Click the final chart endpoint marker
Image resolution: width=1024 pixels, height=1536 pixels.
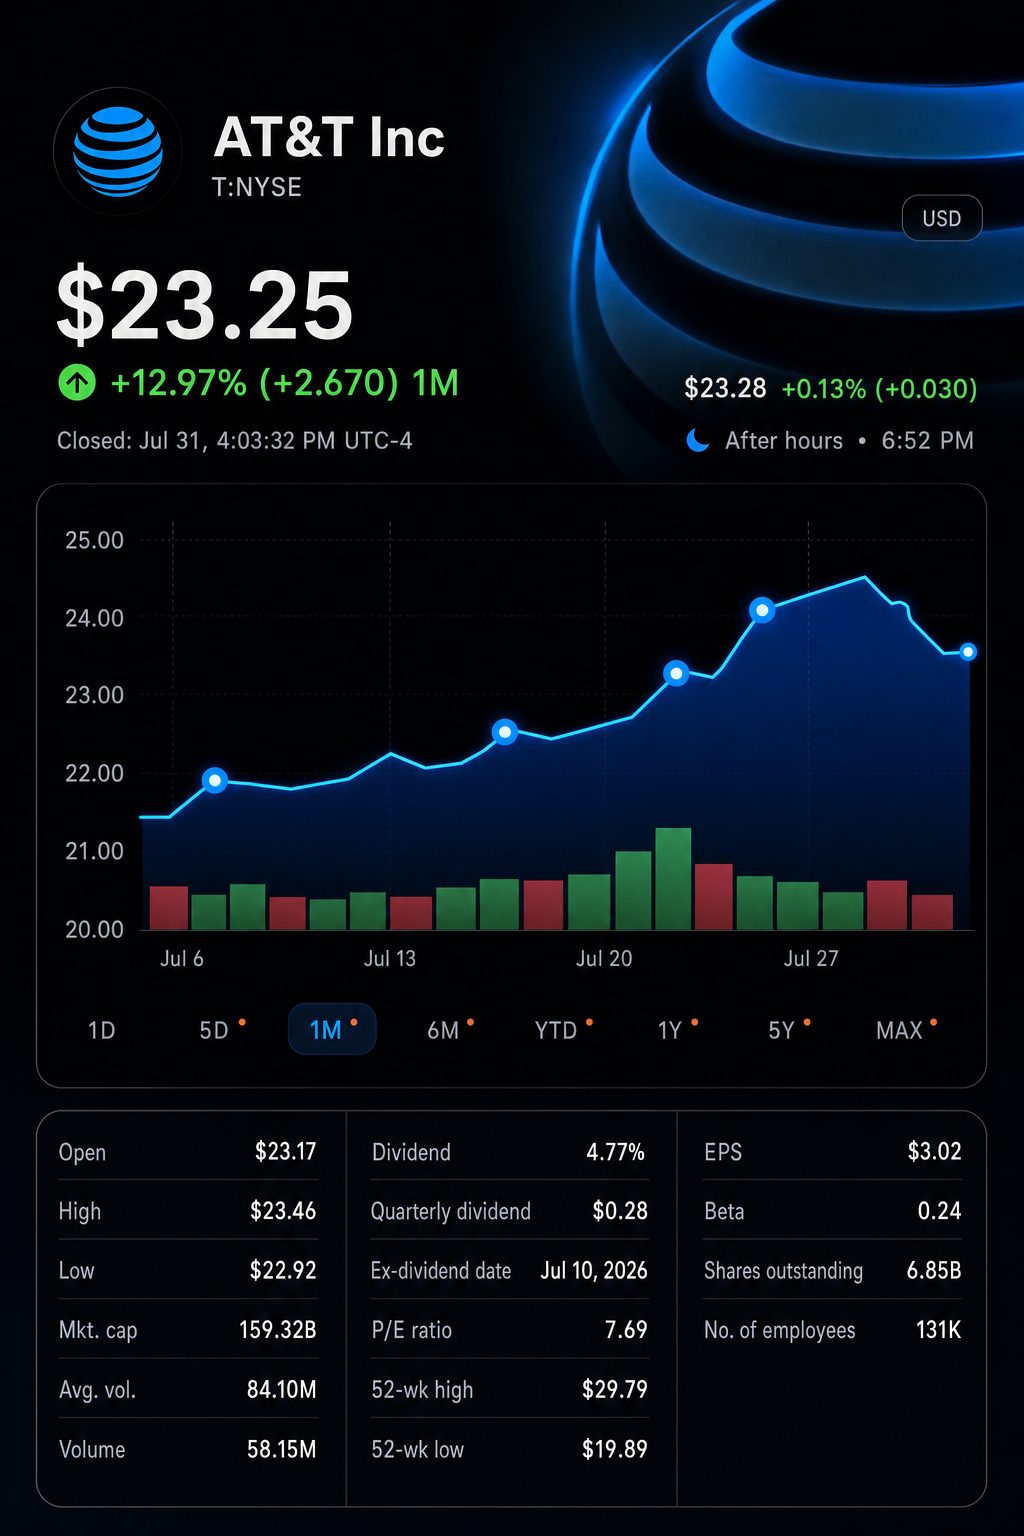[x=968, y=652]
